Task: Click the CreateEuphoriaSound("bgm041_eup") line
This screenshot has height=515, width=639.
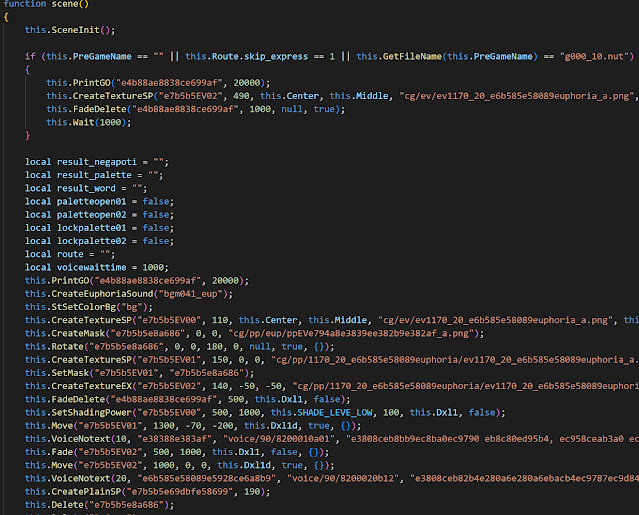Action: coord(129,294)
